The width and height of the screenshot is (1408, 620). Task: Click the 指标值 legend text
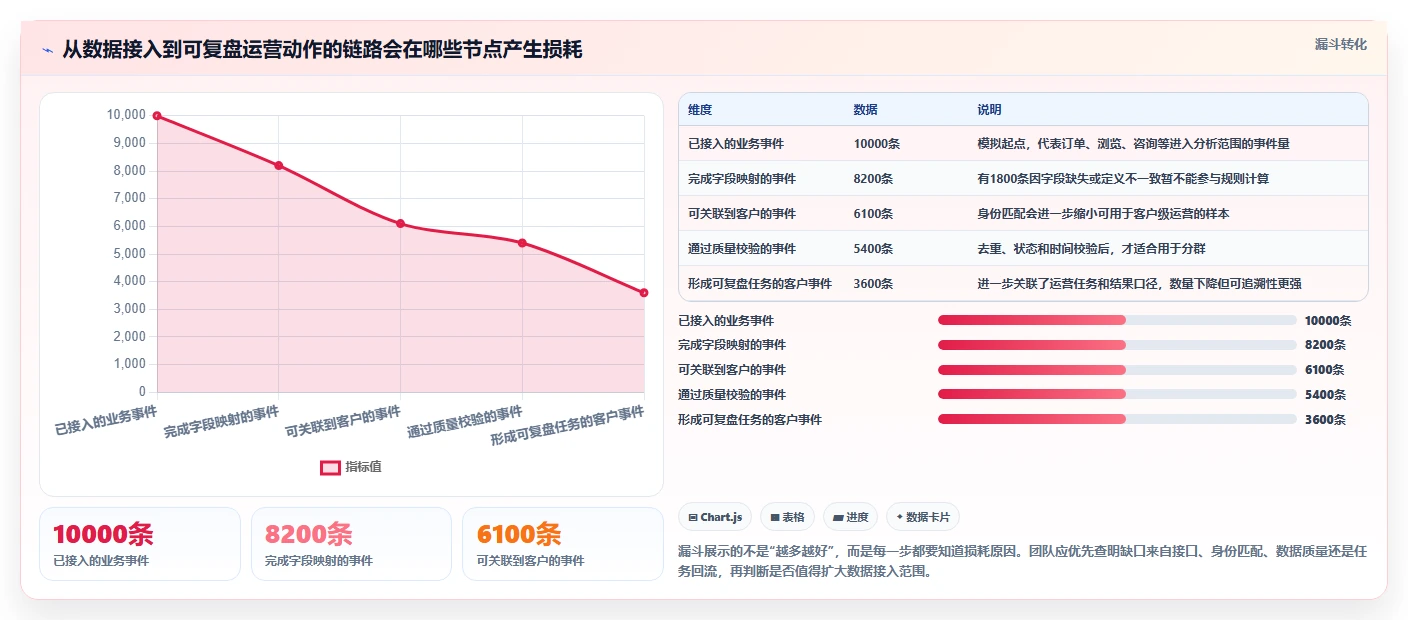[364, 467]
